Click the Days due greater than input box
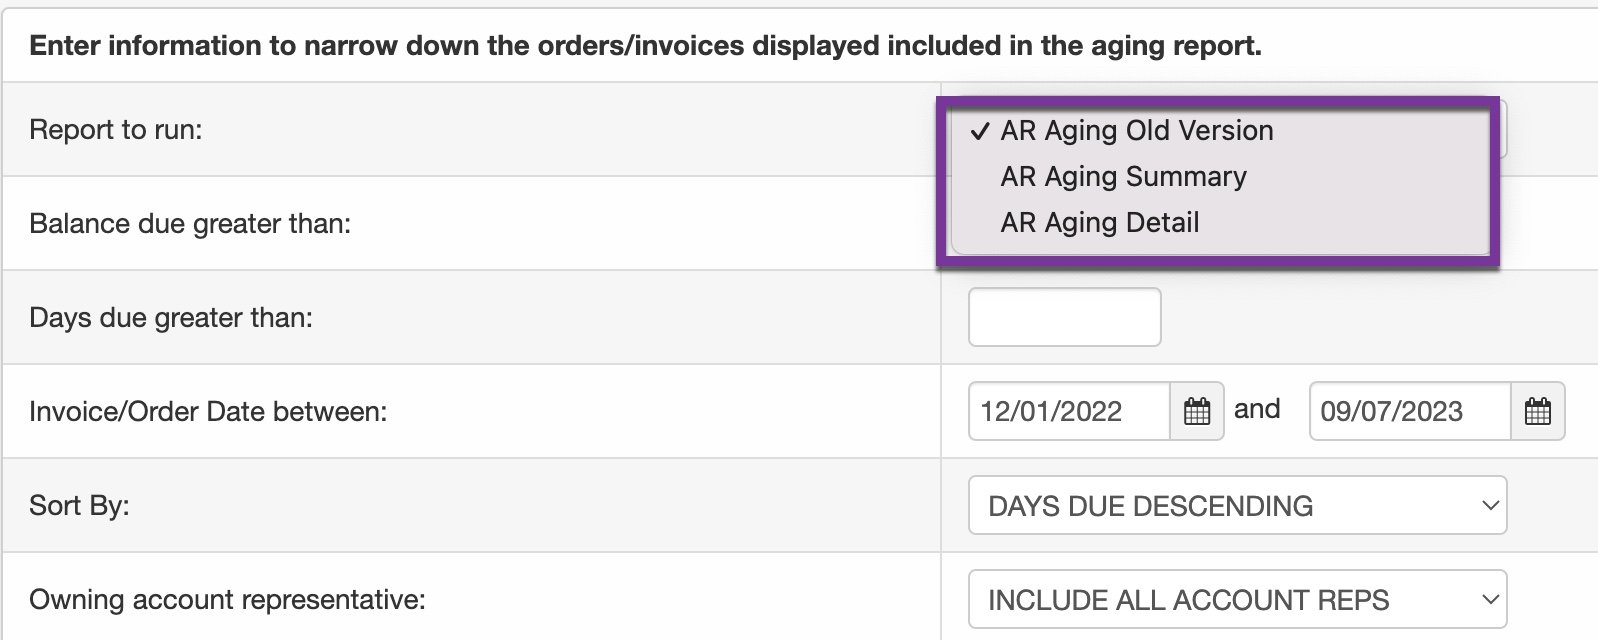Image resolution: width=1598 pixels, height=640 pixels. coord(1063,317)
